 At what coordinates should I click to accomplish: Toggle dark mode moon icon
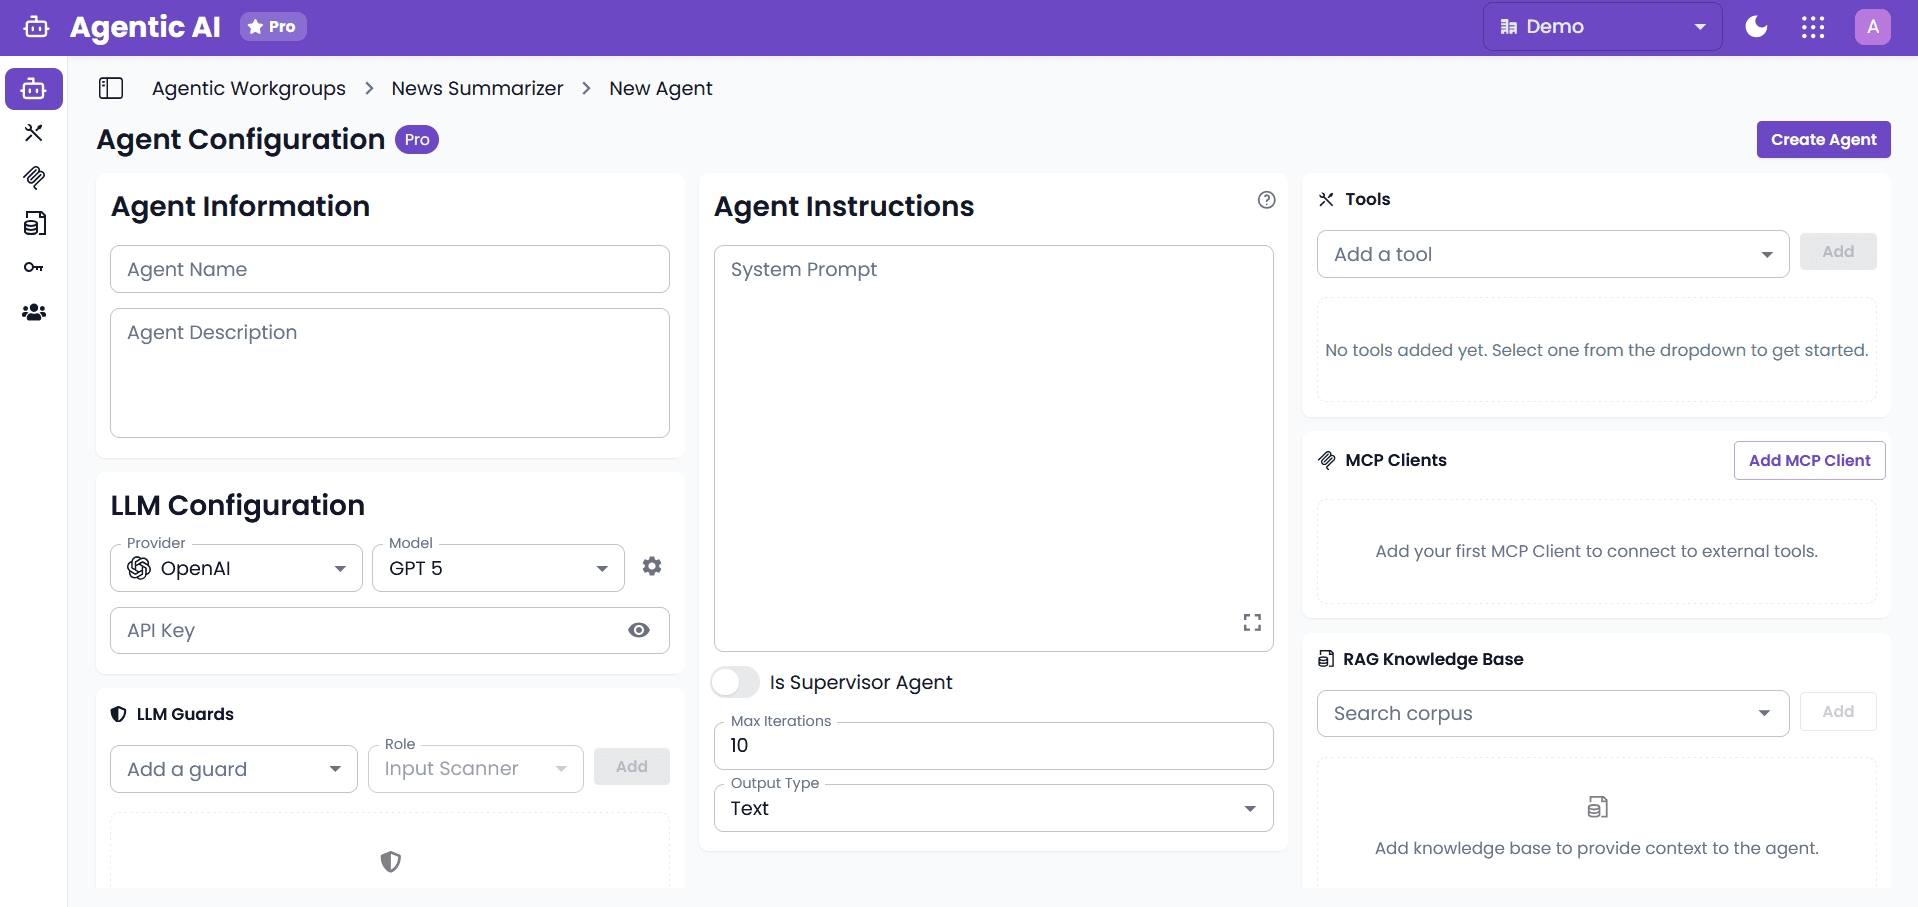coord(1756,27)
